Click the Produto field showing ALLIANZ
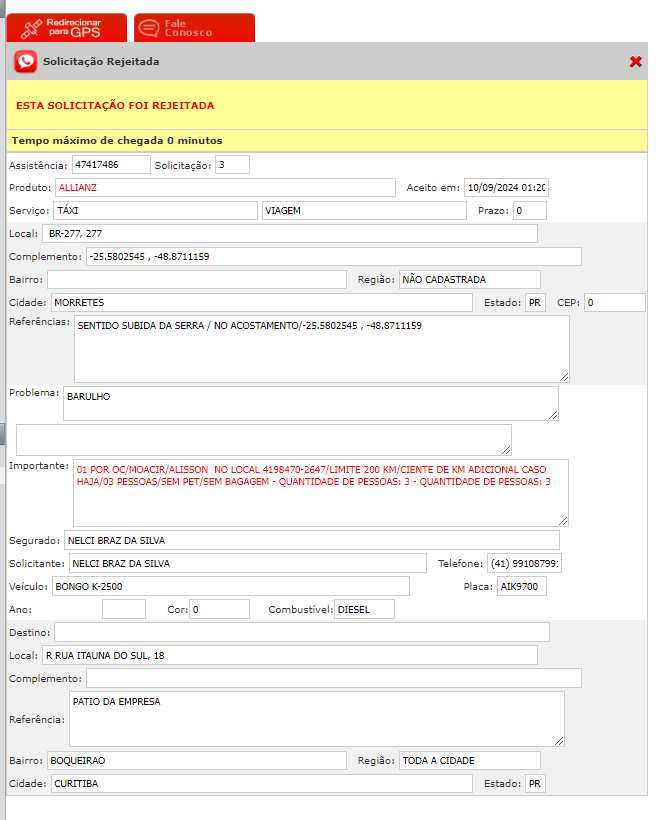Viewport: 658px width, 820px height. (x=225, y=188)
